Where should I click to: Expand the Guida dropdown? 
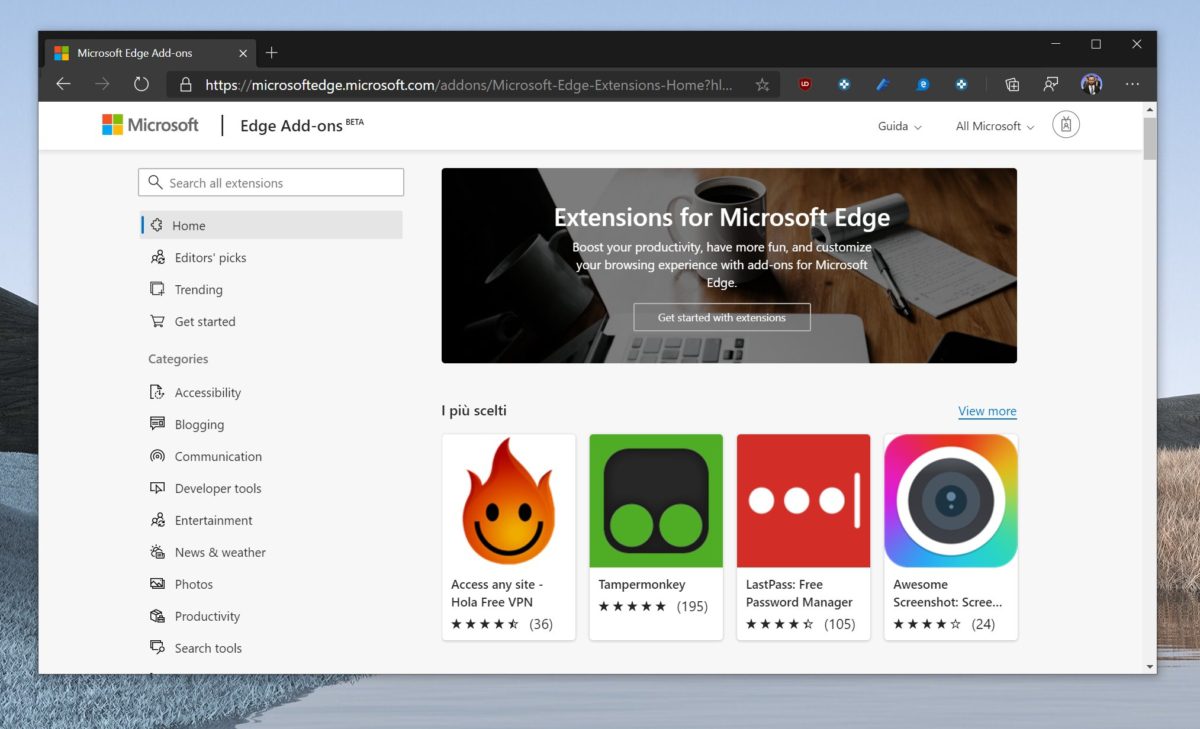point(898,126)
